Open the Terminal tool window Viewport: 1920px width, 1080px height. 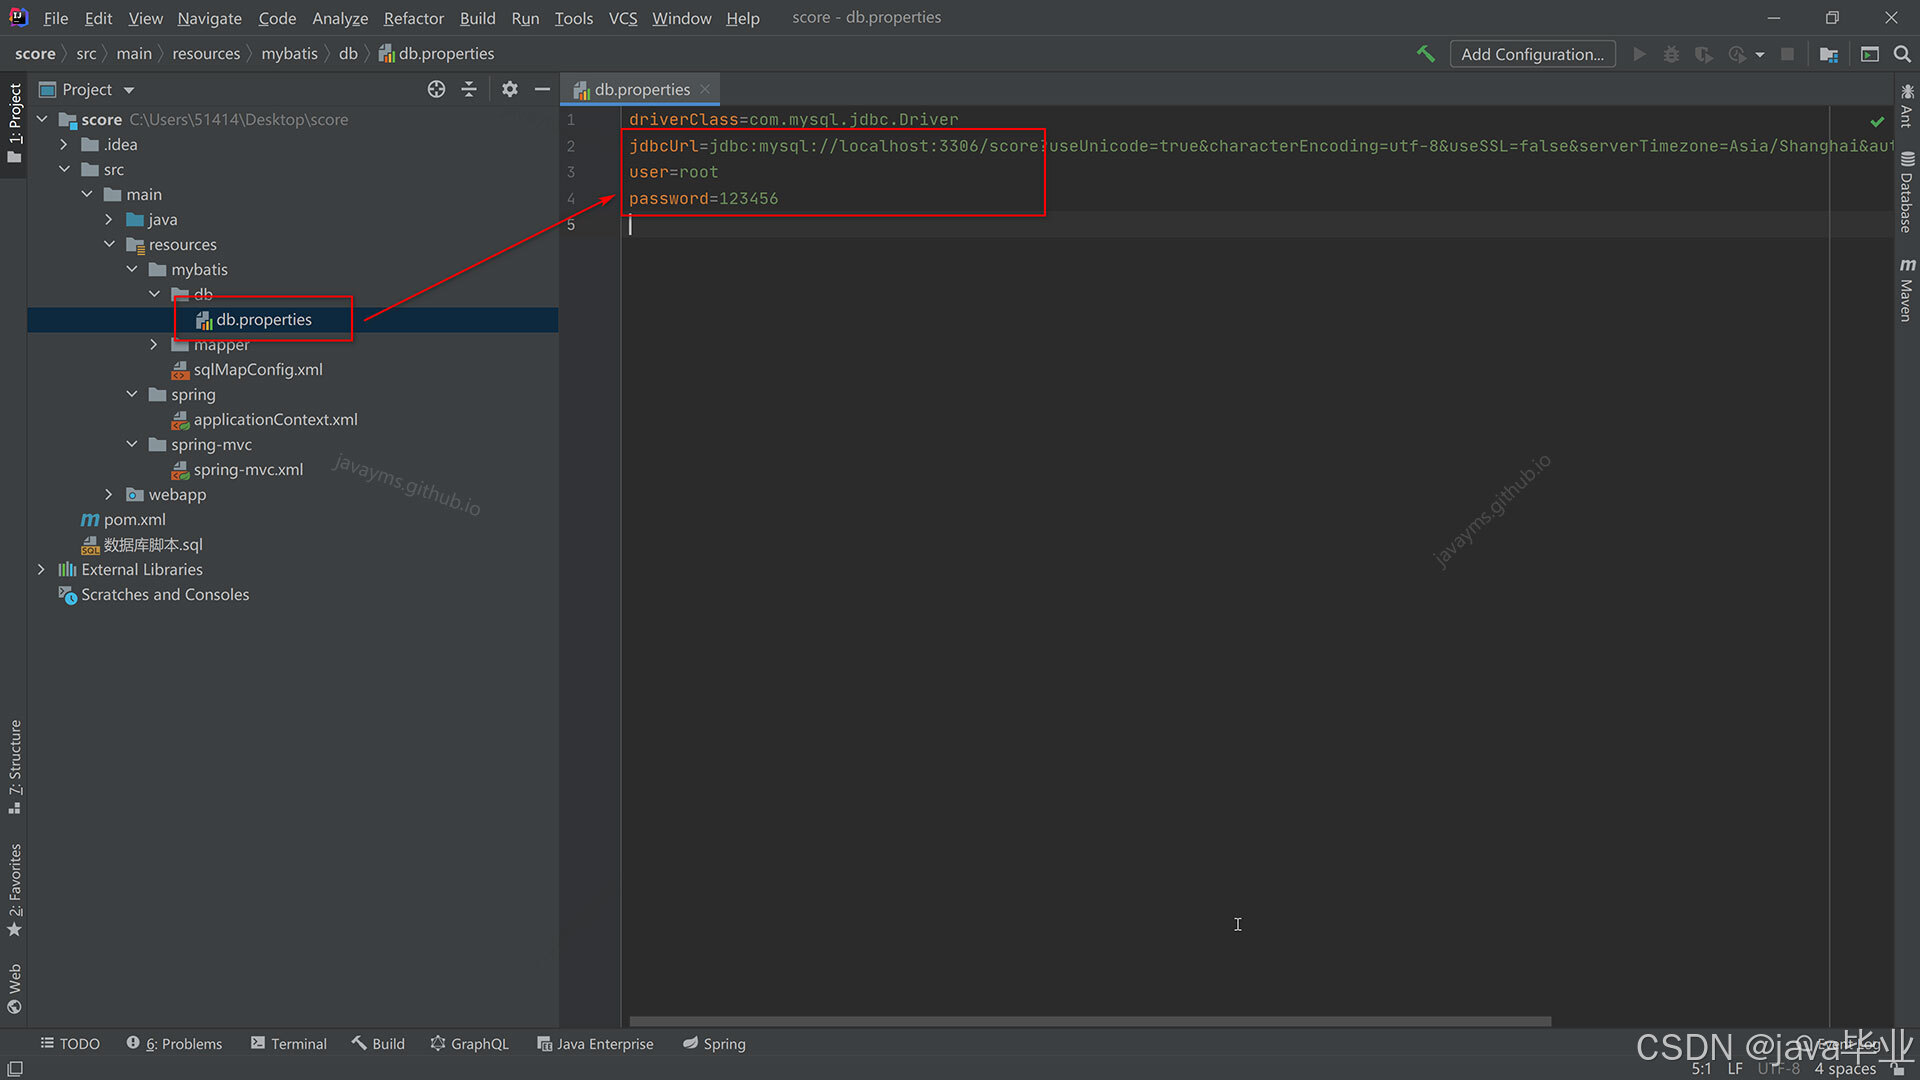tap(297, 1043)
